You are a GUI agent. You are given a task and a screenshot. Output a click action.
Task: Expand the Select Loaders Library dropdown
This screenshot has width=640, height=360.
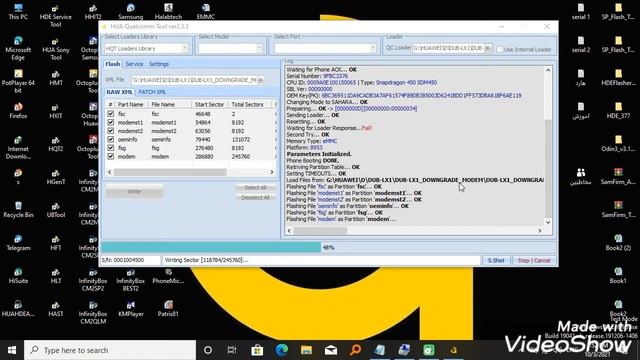[185, 48]
